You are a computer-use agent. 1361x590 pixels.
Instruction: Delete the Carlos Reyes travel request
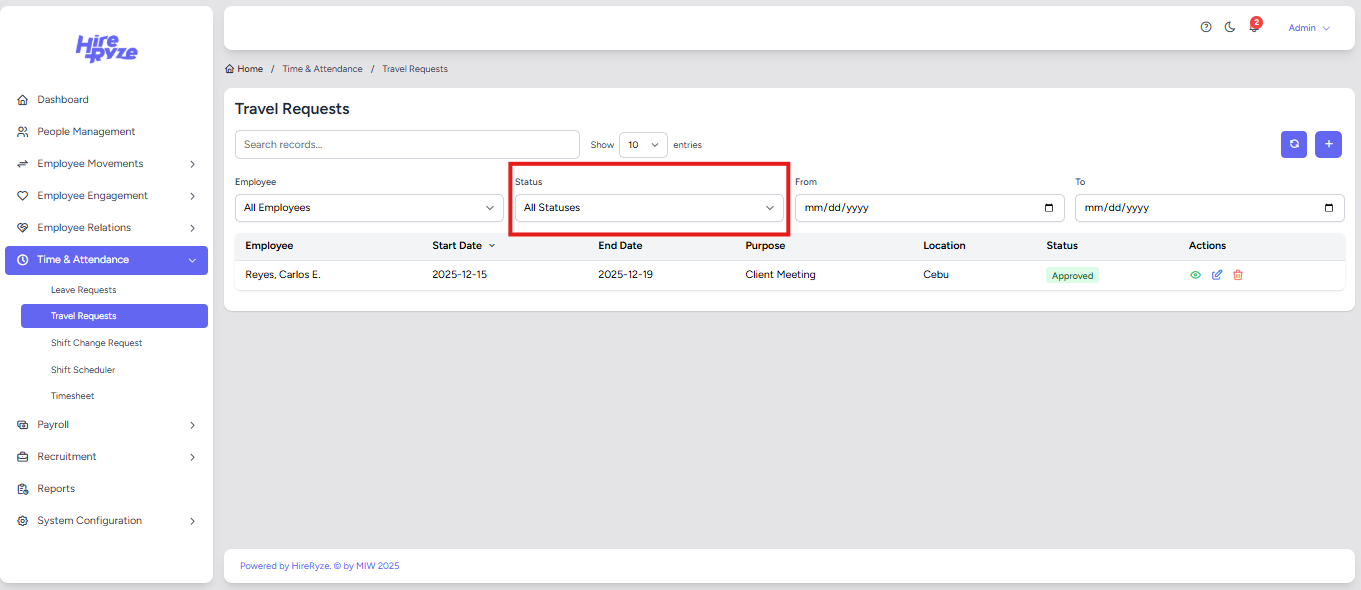click(x=1238, y=275)
